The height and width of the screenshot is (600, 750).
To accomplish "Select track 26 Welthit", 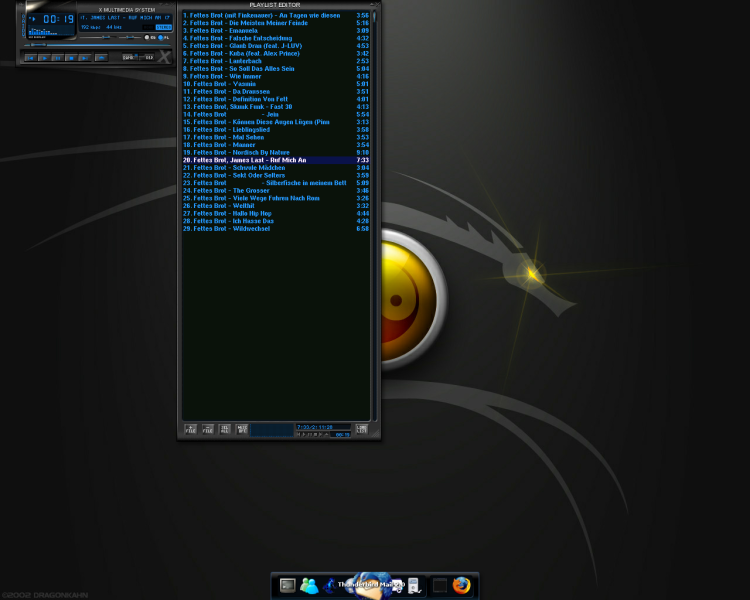I will [x=276, y=206].
